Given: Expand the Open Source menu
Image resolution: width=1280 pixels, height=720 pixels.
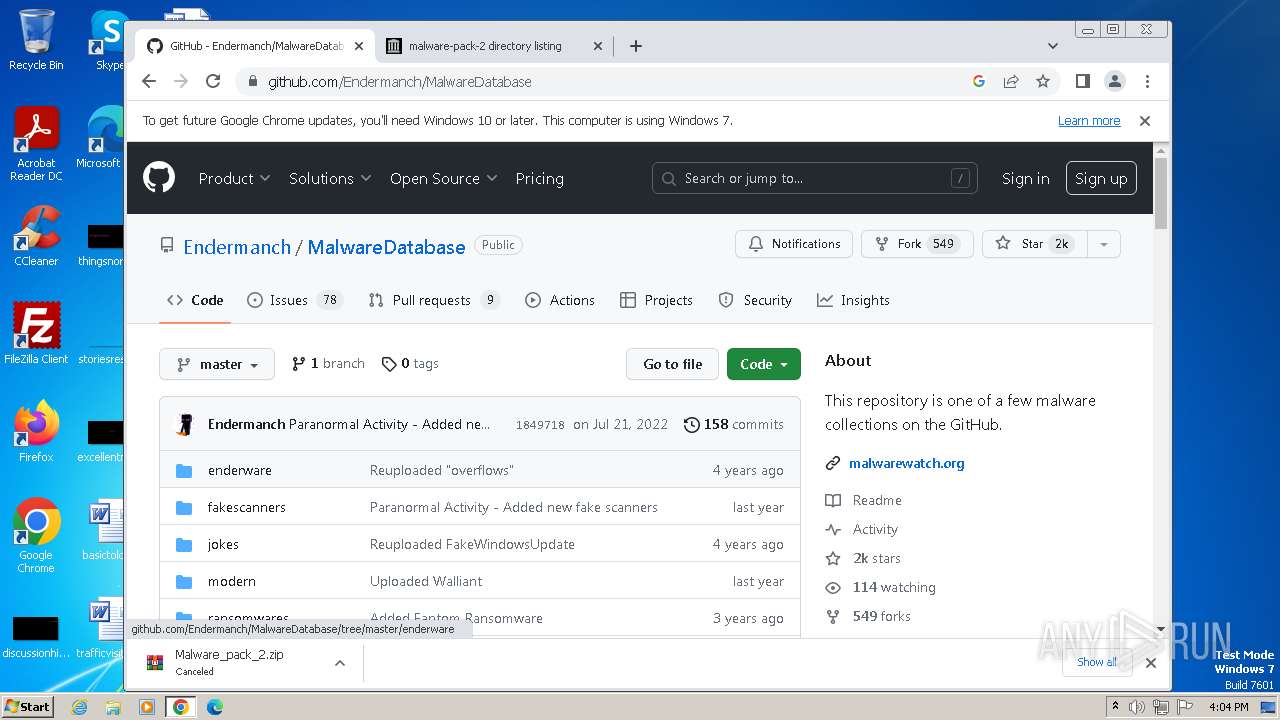Looking at the screenshot, I should [443, 178].
